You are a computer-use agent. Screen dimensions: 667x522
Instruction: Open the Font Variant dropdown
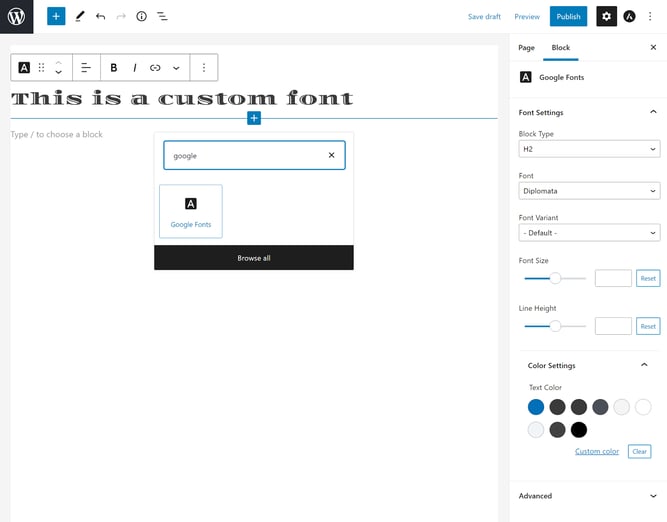(589, 233)
